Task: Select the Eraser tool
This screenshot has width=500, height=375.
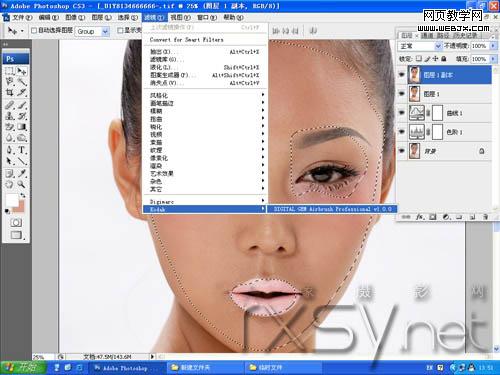Action: (x=9, y=127)
